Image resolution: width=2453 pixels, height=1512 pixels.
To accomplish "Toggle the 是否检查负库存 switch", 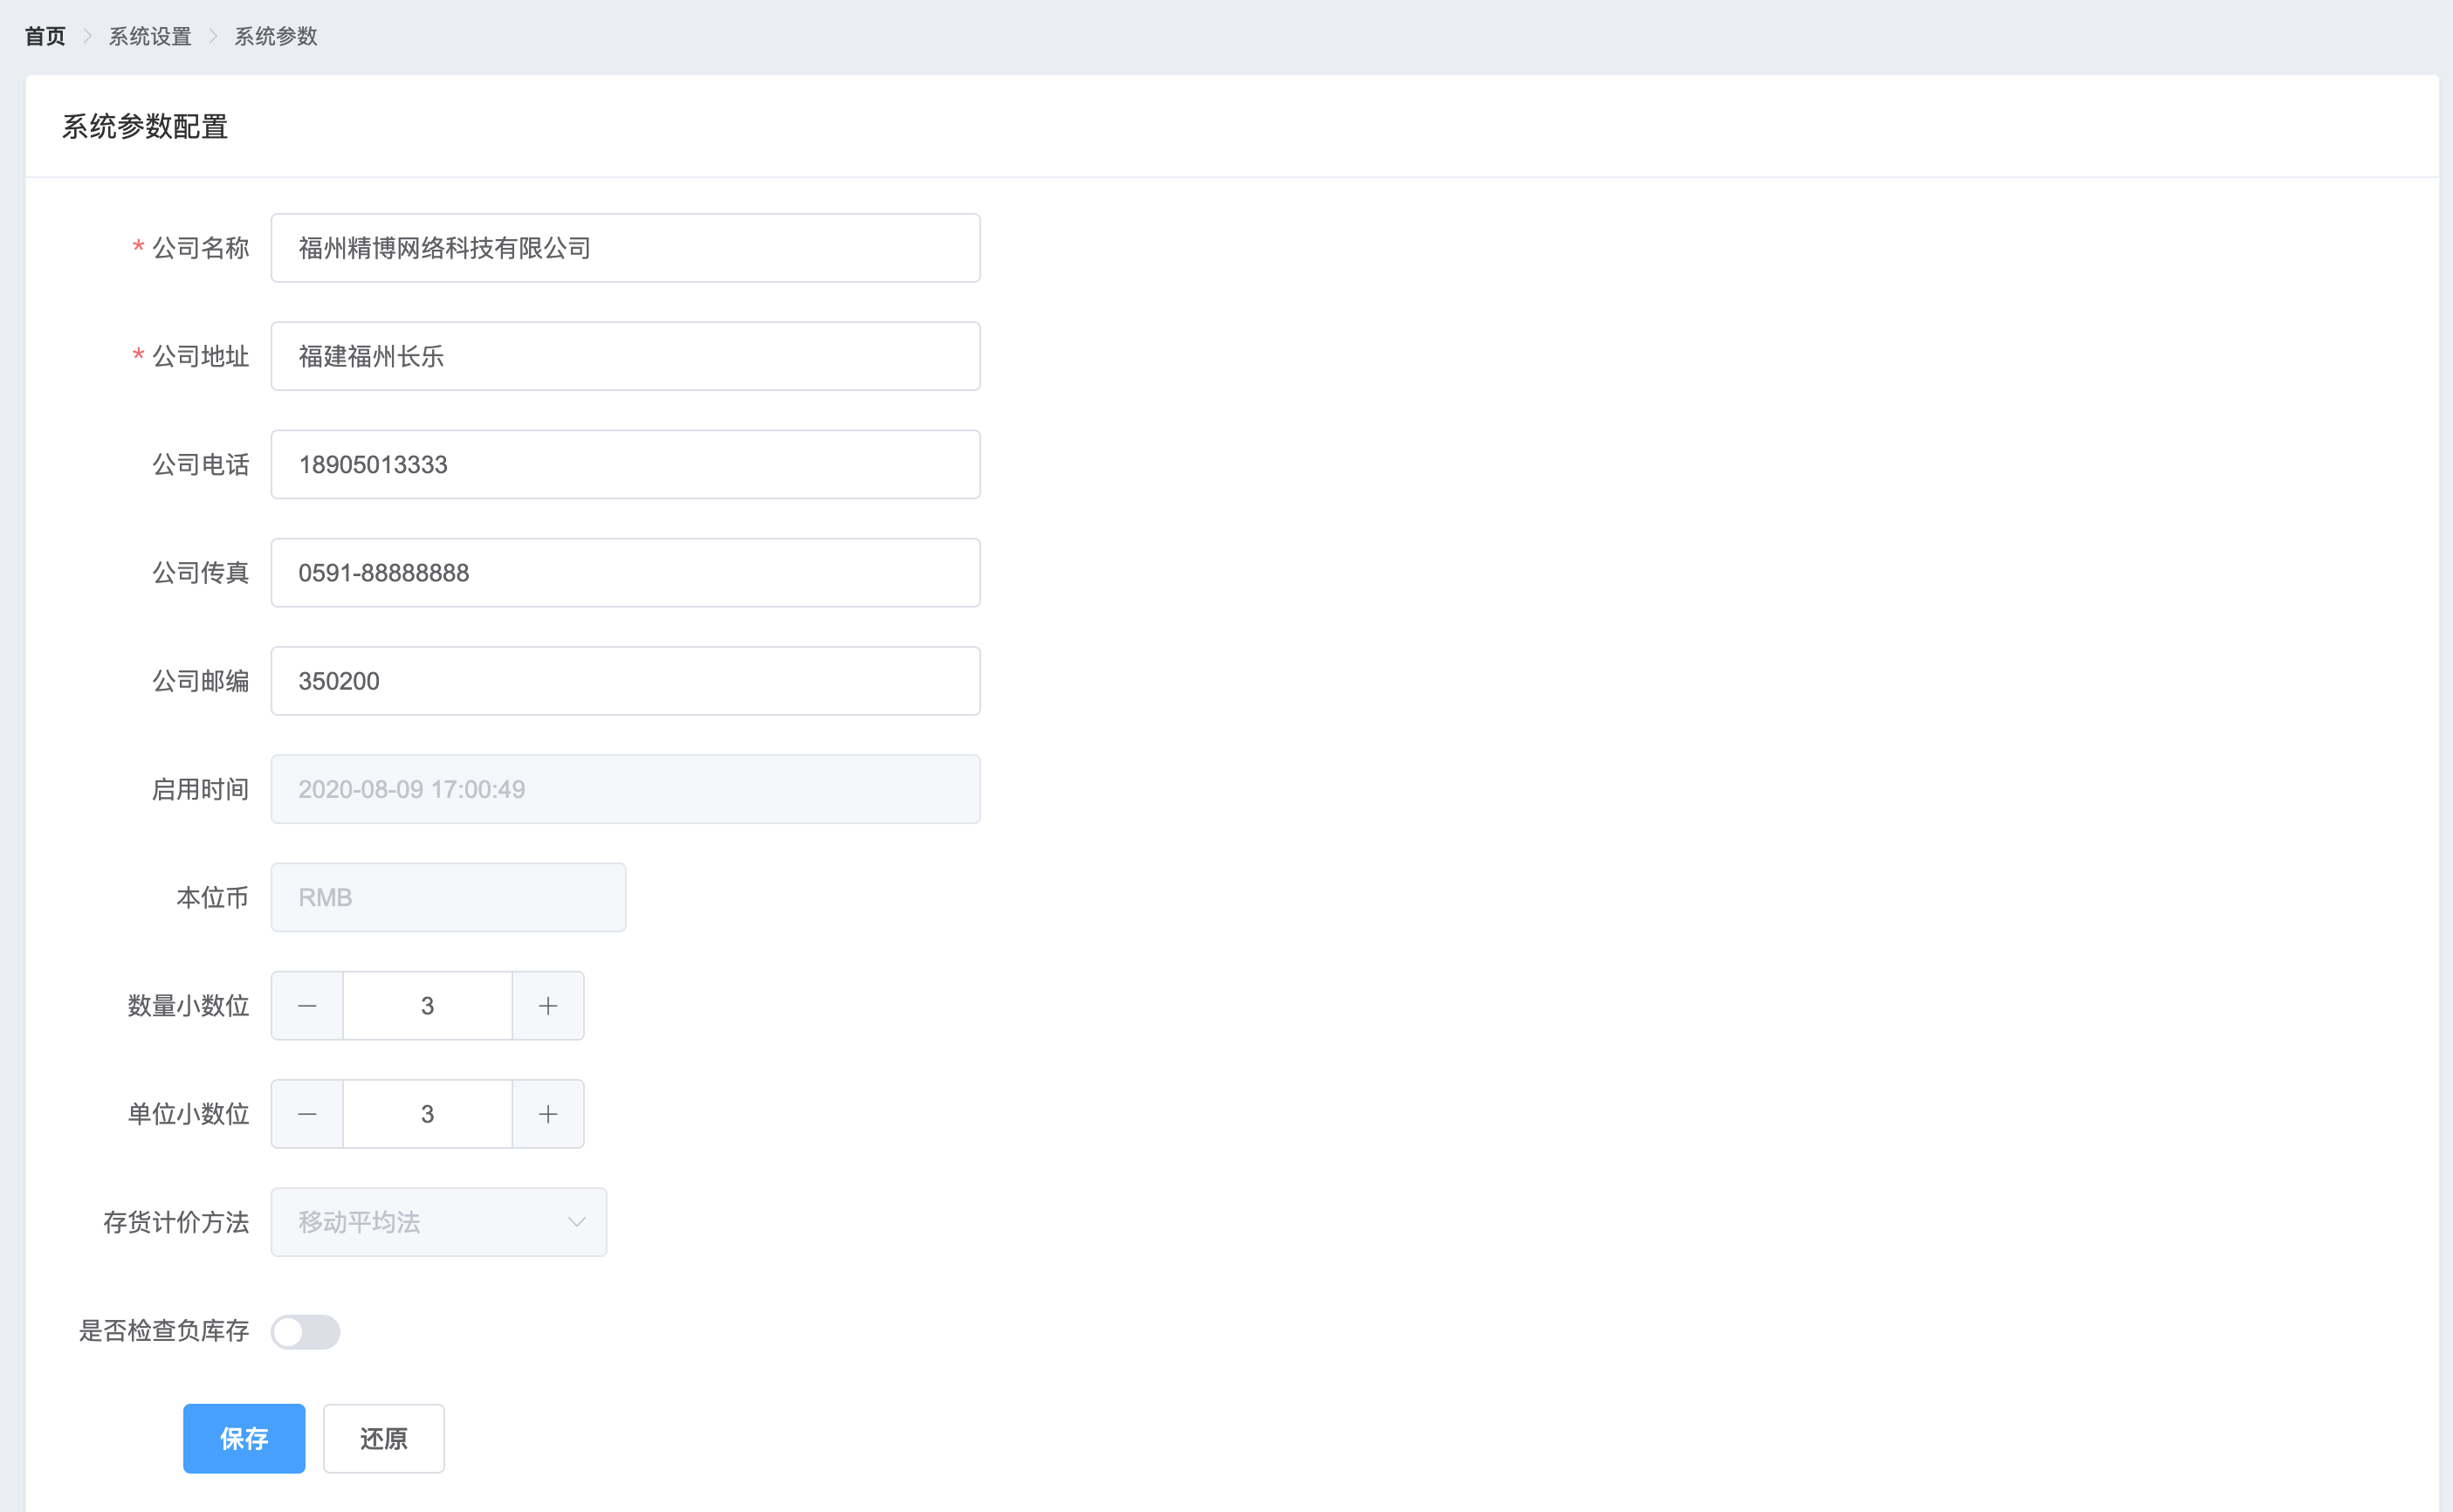I will (x=306, y=1331).
